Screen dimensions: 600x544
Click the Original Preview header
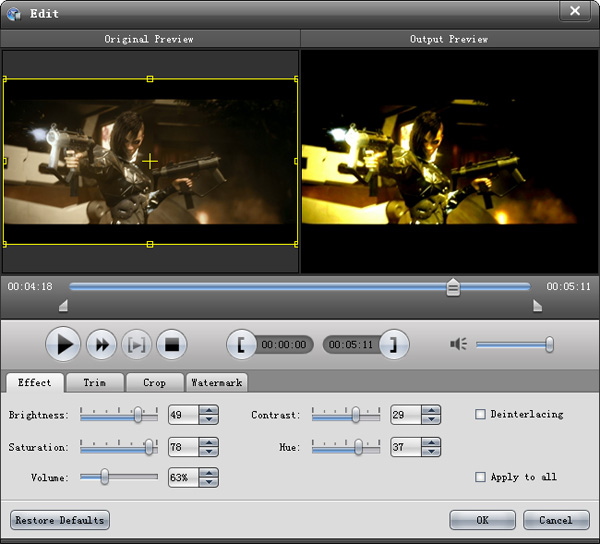coord(149,39)
